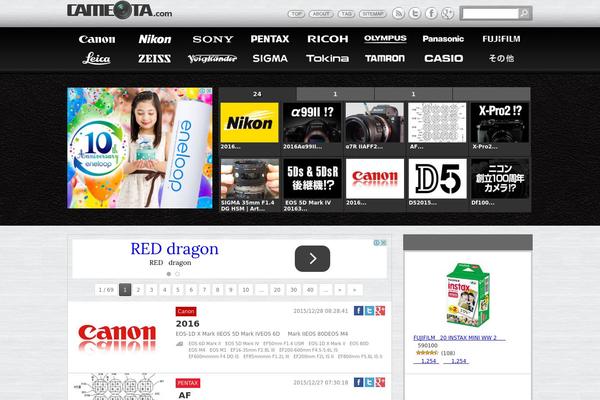Open the X-Pro2 !? thumbnail article
The image size is (600, 400).
click(500, 122)
